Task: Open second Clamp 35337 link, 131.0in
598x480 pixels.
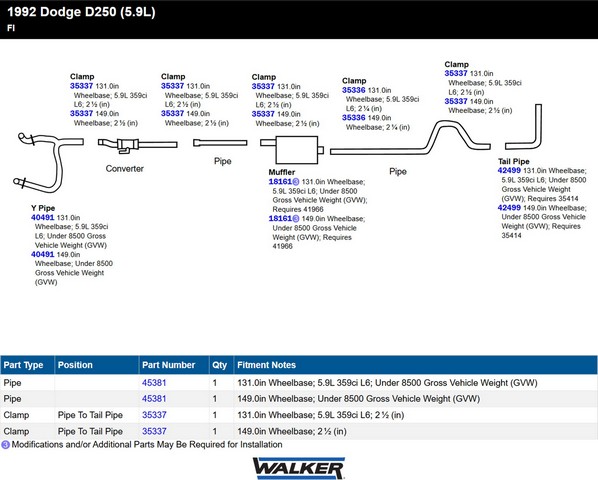Action: 172,86
